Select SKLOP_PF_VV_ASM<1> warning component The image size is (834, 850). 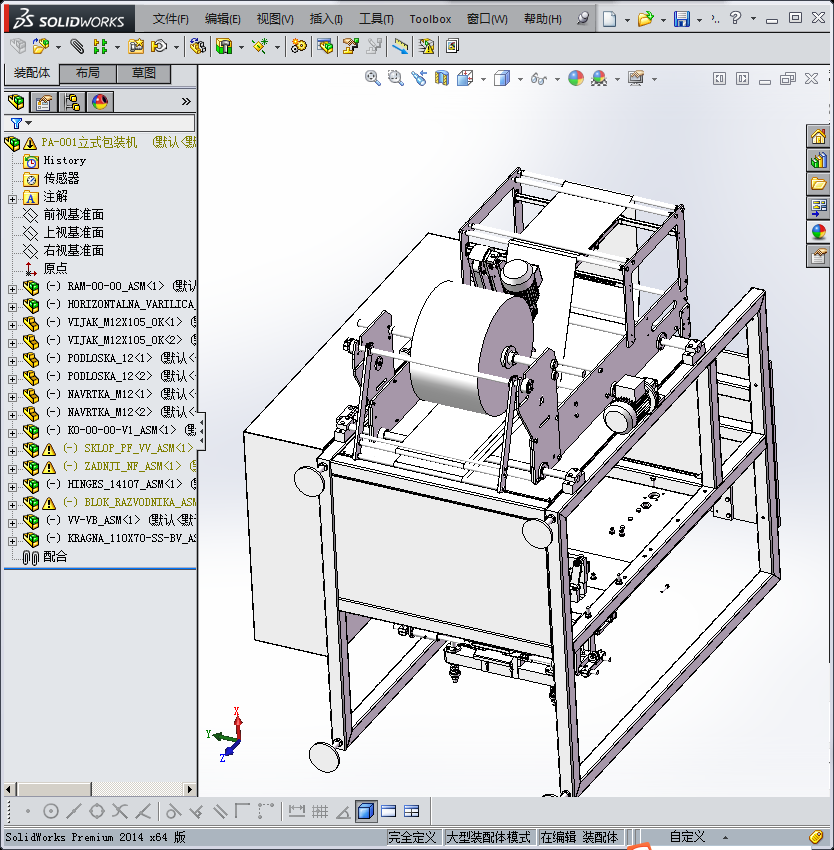point(139,448)
